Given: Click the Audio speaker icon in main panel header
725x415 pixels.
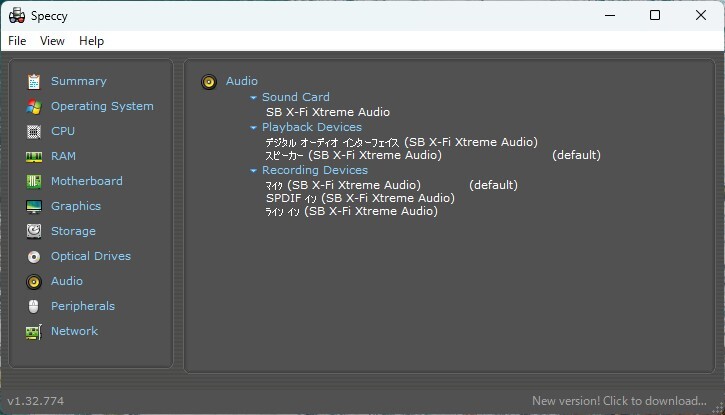Looking at the screenshot, I should (209, 82).
